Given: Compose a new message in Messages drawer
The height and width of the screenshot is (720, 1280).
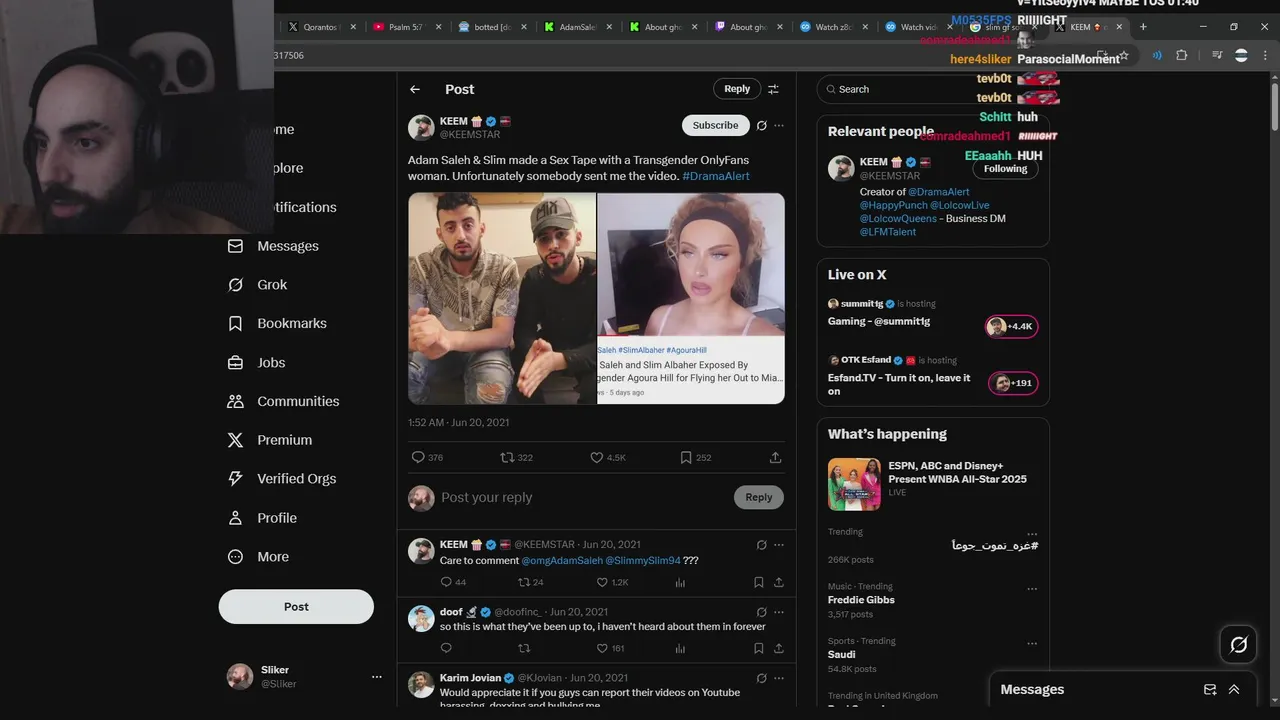Looking at the screenshot, I should click(1210, 689).
